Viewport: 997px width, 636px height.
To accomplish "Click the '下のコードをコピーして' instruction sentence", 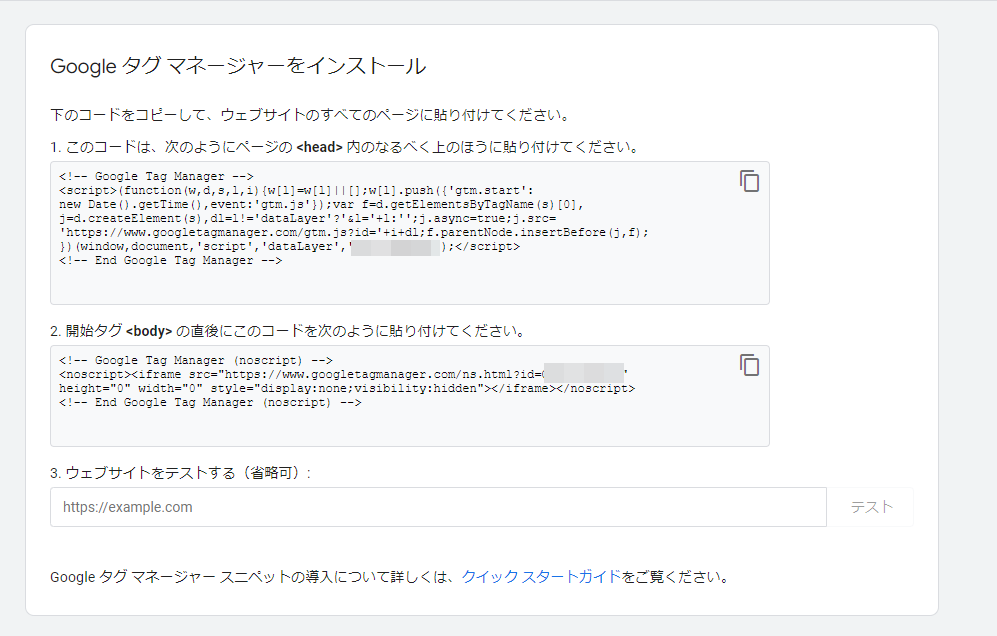I will tap(310, 115).
